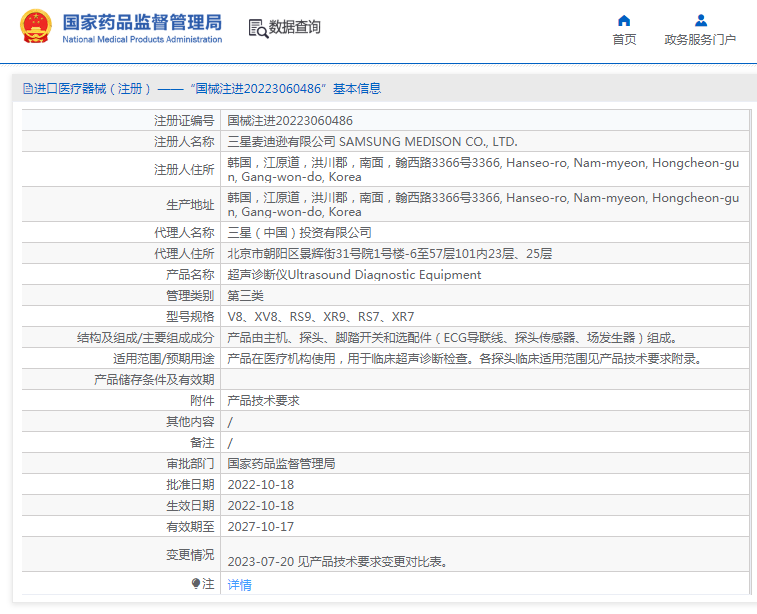Click the 型号规格 label
757x614 pixels.
[x=190, y=317]
